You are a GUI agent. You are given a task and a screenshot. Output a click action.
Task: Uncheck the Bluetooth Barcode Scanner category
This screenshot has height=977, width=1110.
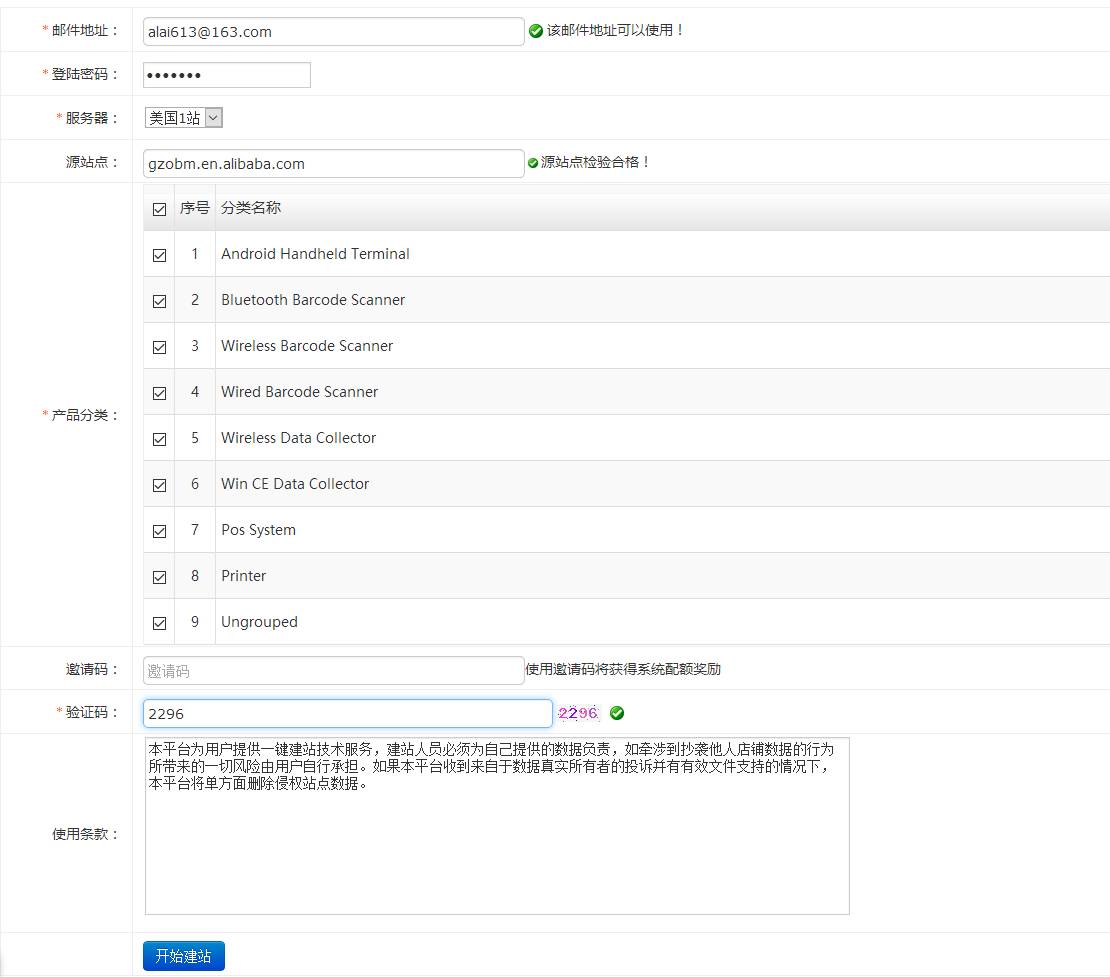coord(159,300)
